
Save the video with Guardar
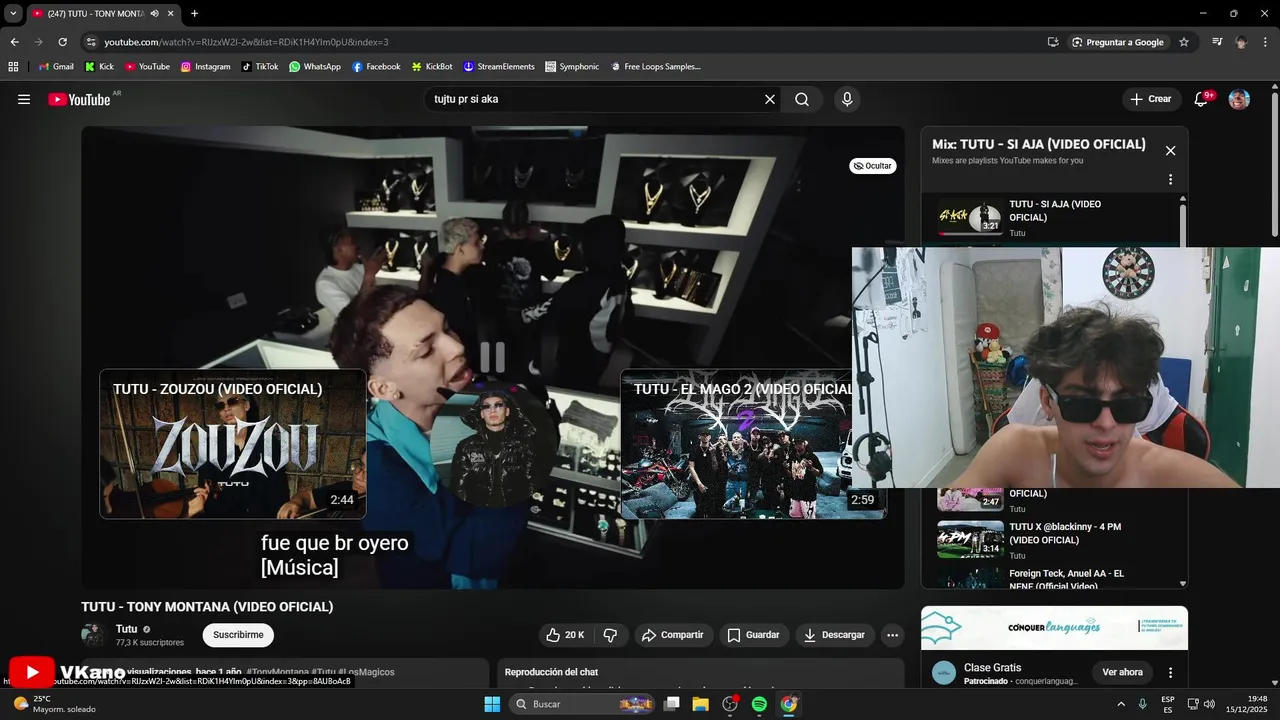click(x=753, y=635)
